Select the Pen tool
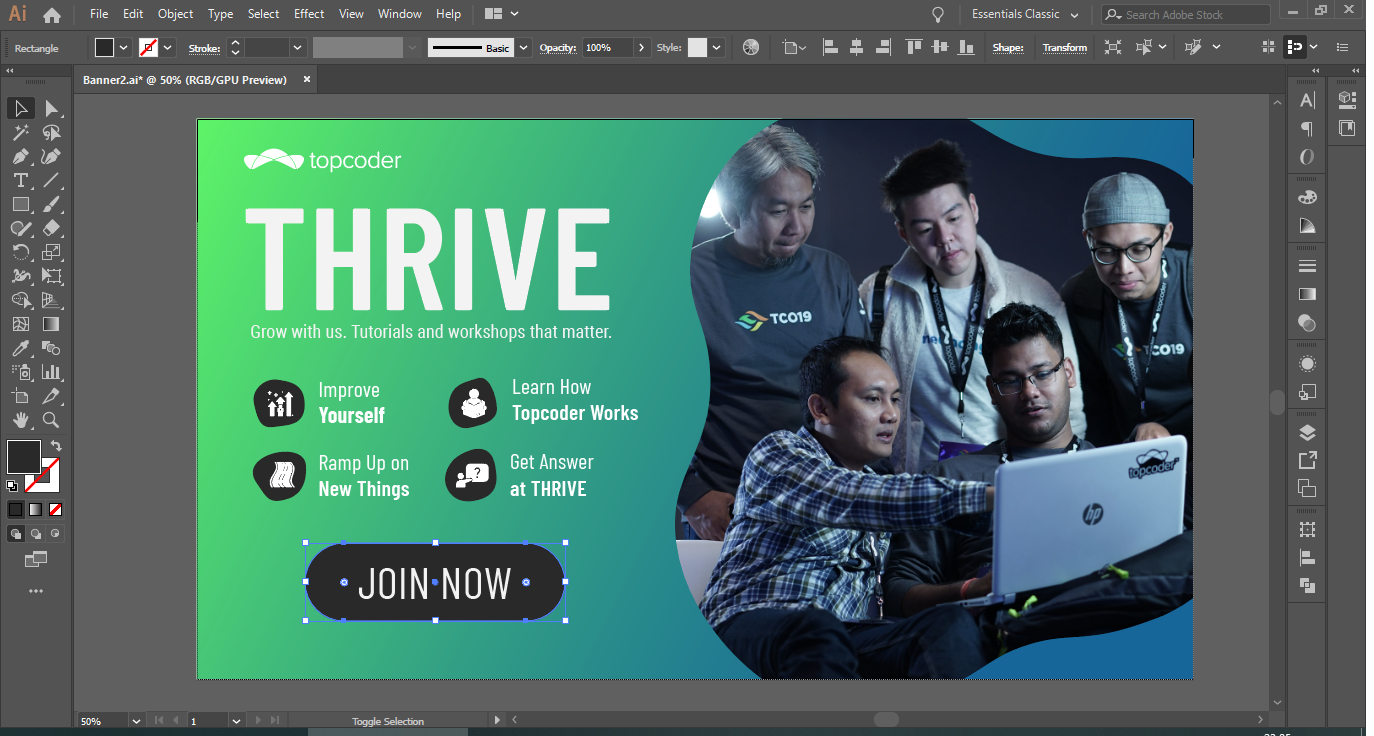 point(21,156)
